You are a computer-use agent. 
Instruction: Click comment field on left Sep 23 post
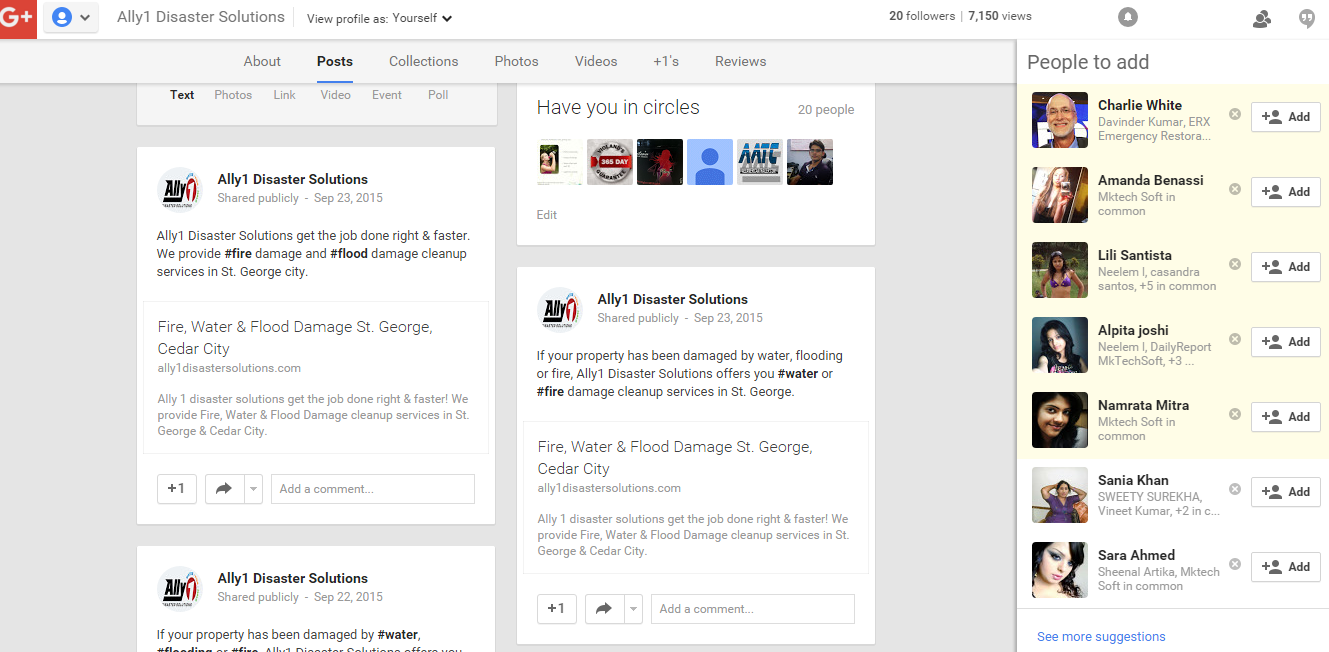tap(373, 489)
